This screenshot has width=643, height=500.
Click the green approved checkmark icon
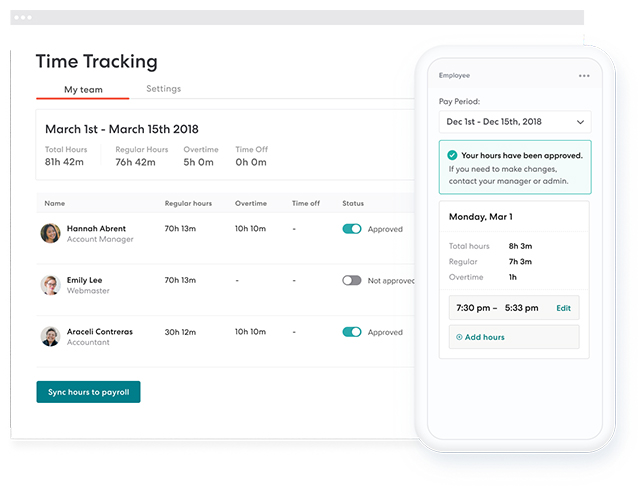(x=452, y=156)
